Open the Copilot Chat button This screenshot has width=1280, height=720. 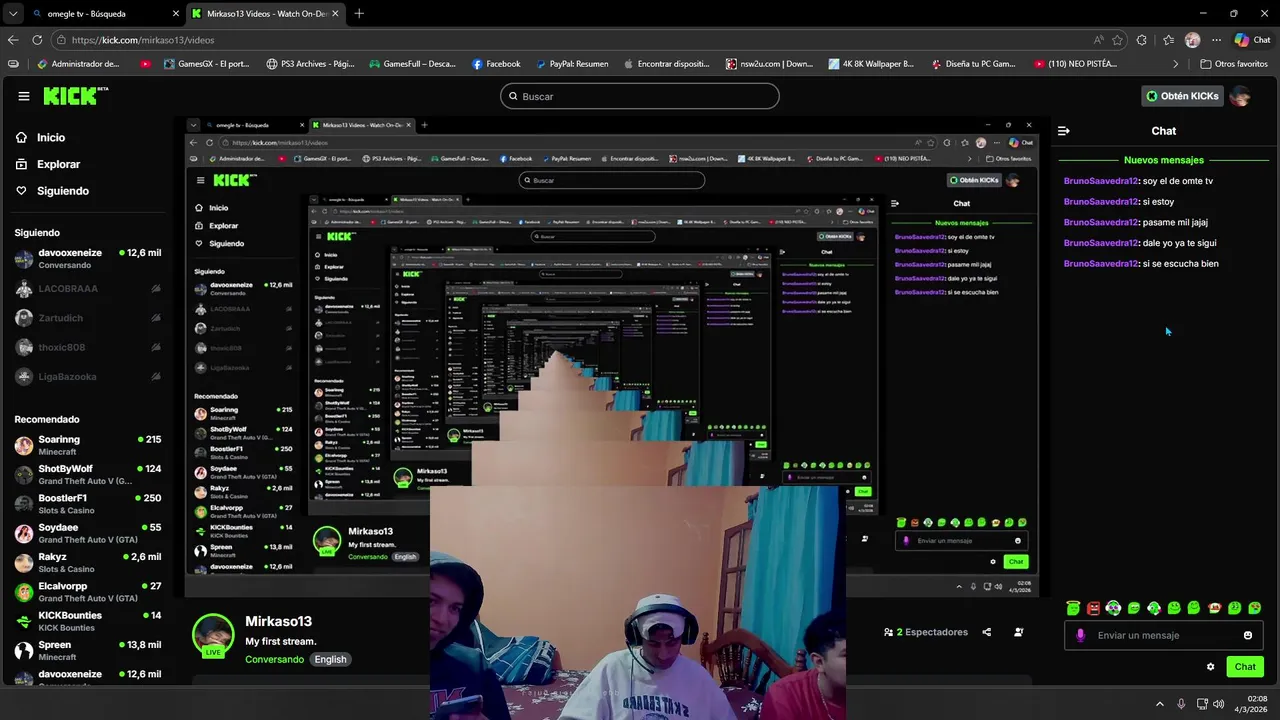1252,40
